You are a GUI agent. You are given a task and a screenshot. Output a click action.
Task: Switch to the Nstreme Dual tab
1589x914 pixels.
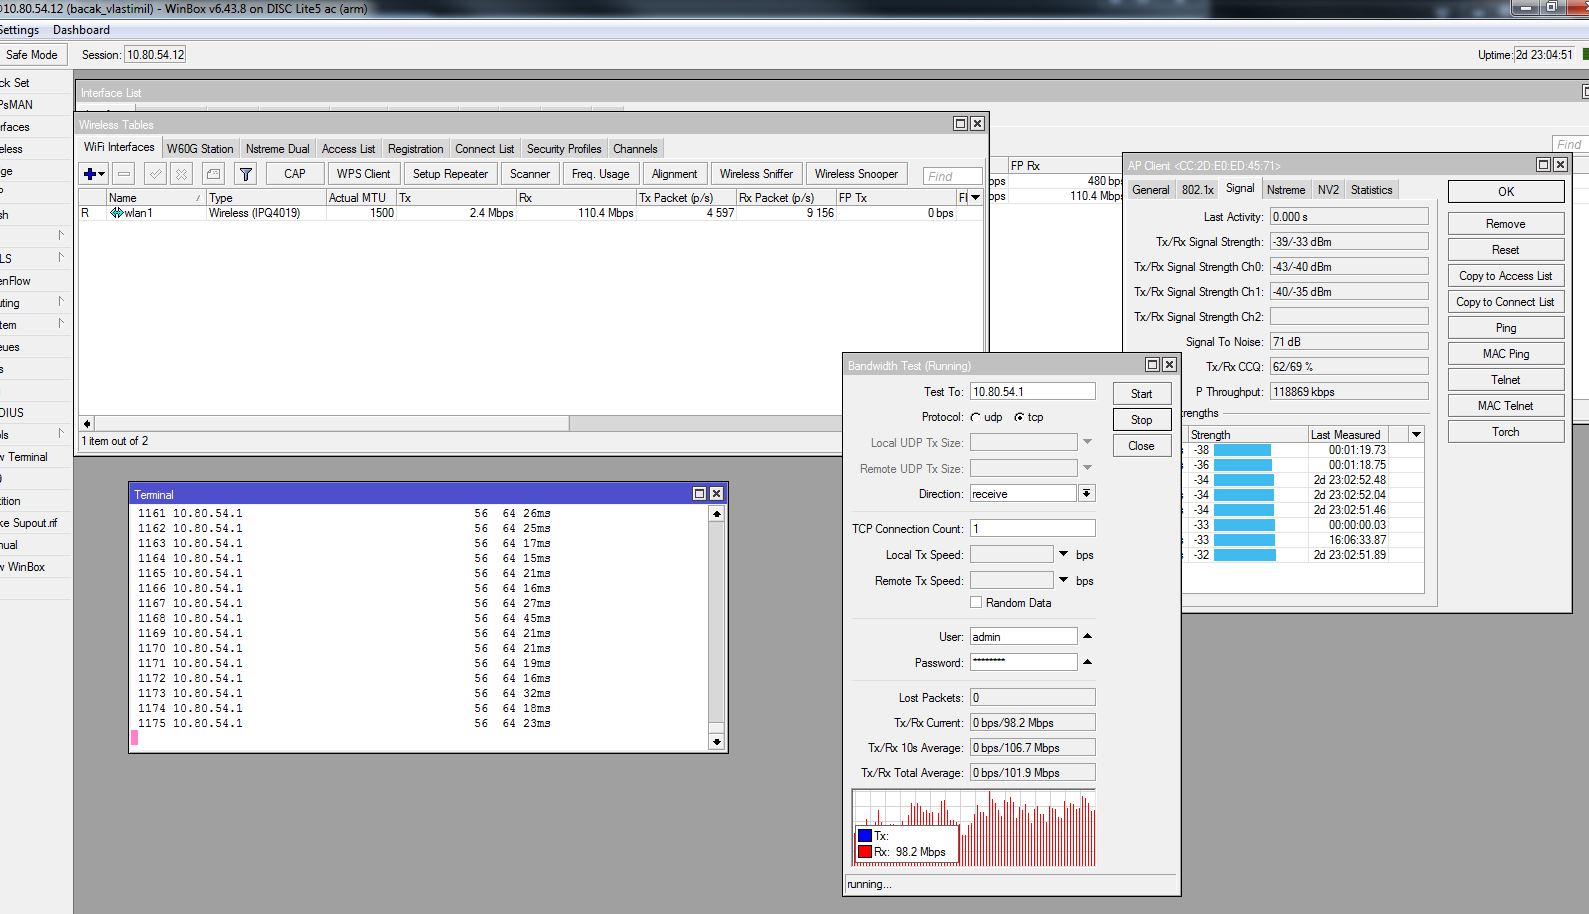pyautogui.click(x=277, y=148)
